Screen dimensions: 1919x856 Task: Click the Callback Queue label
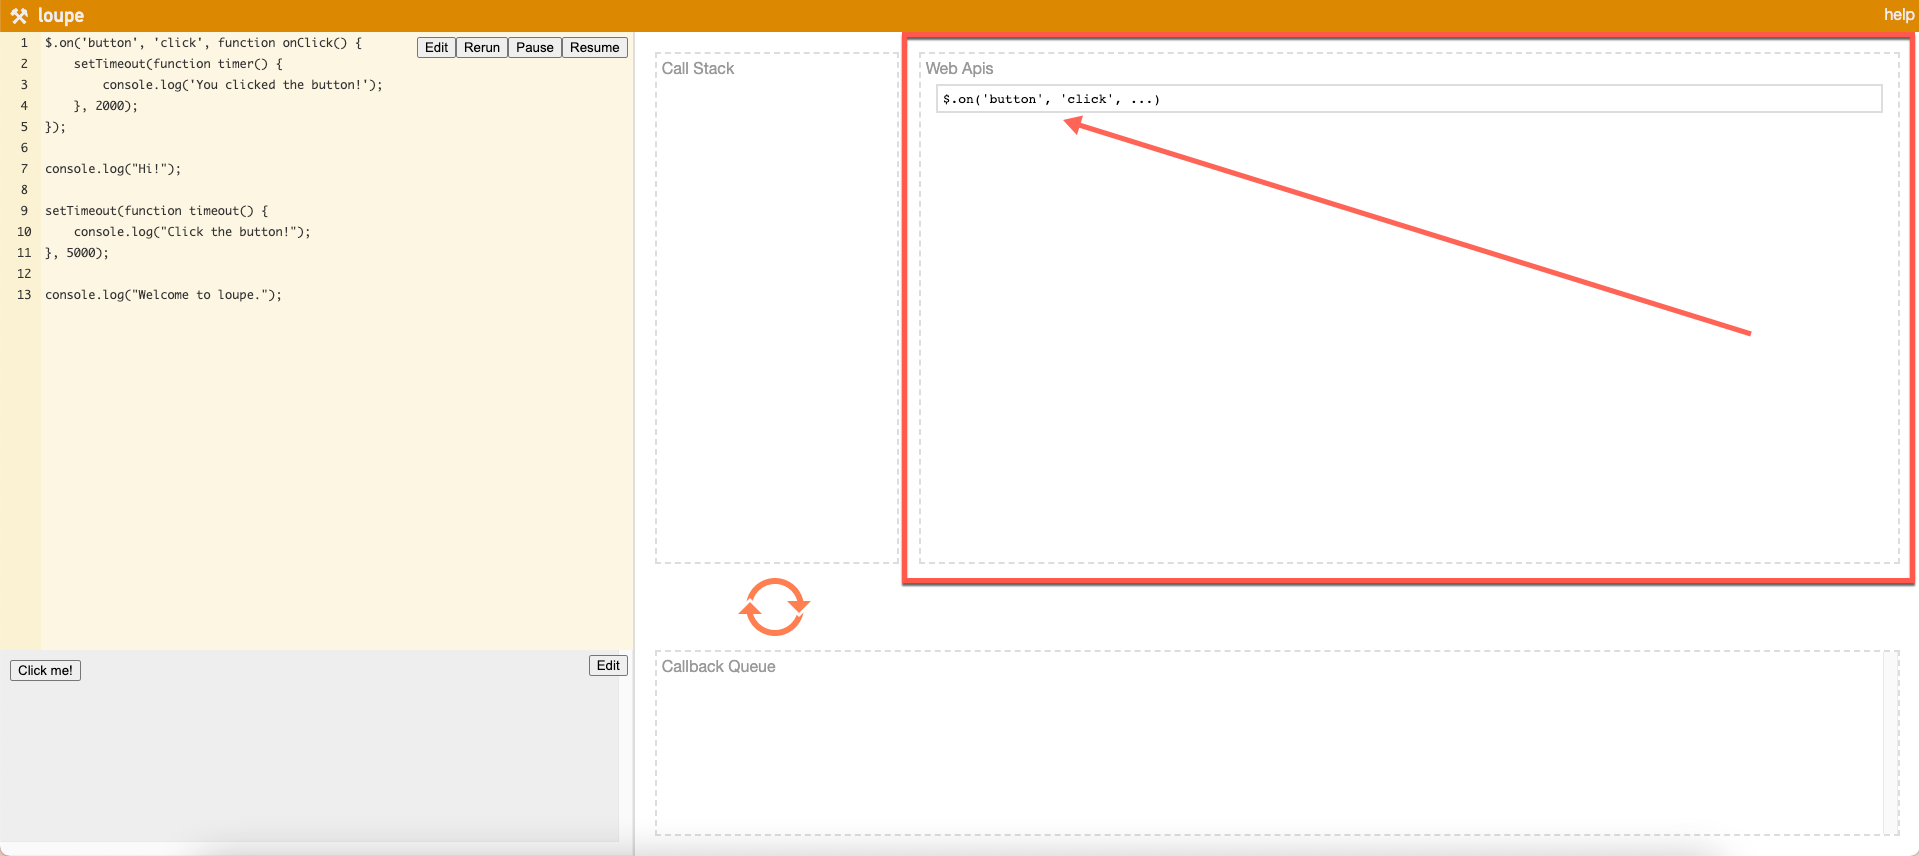pyautogui.click(x=718, y=667)
